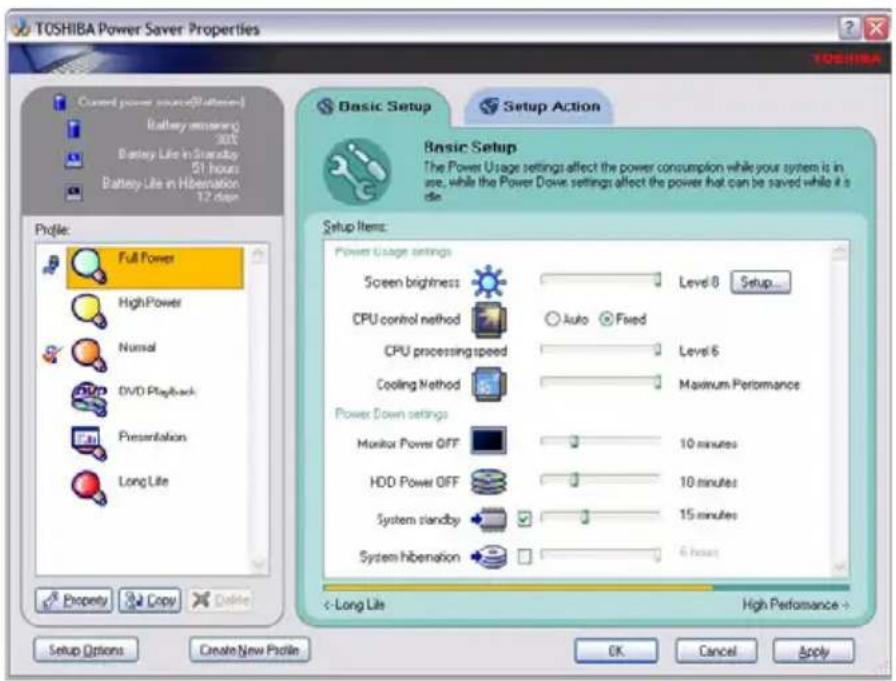Click the 'Presentation' profile label
896x681 pixels.
tap(152, 437)
